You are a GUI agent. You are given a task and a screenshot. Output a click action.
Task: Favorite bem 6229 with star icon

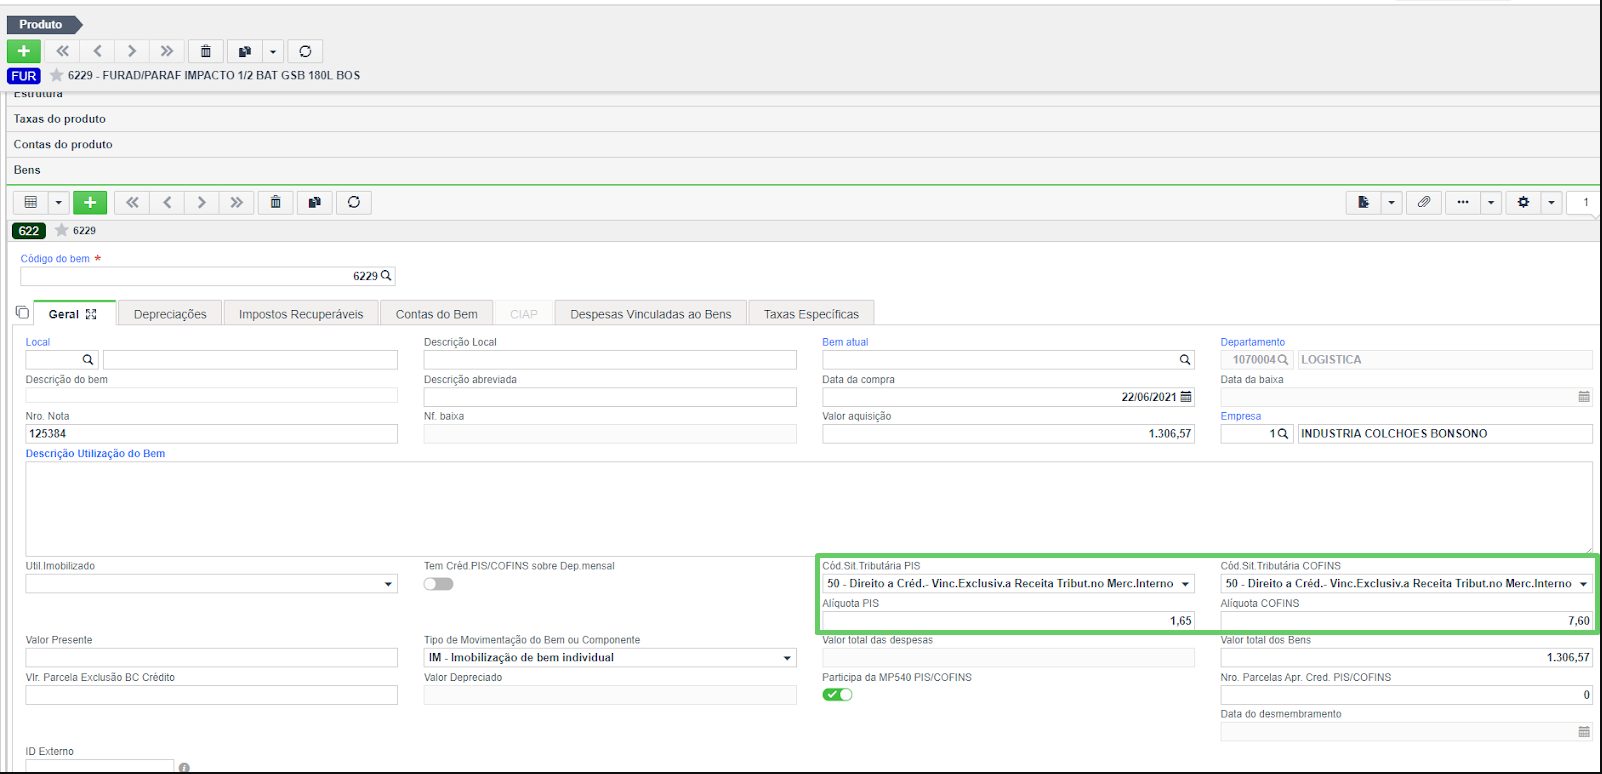pos(62,230)
